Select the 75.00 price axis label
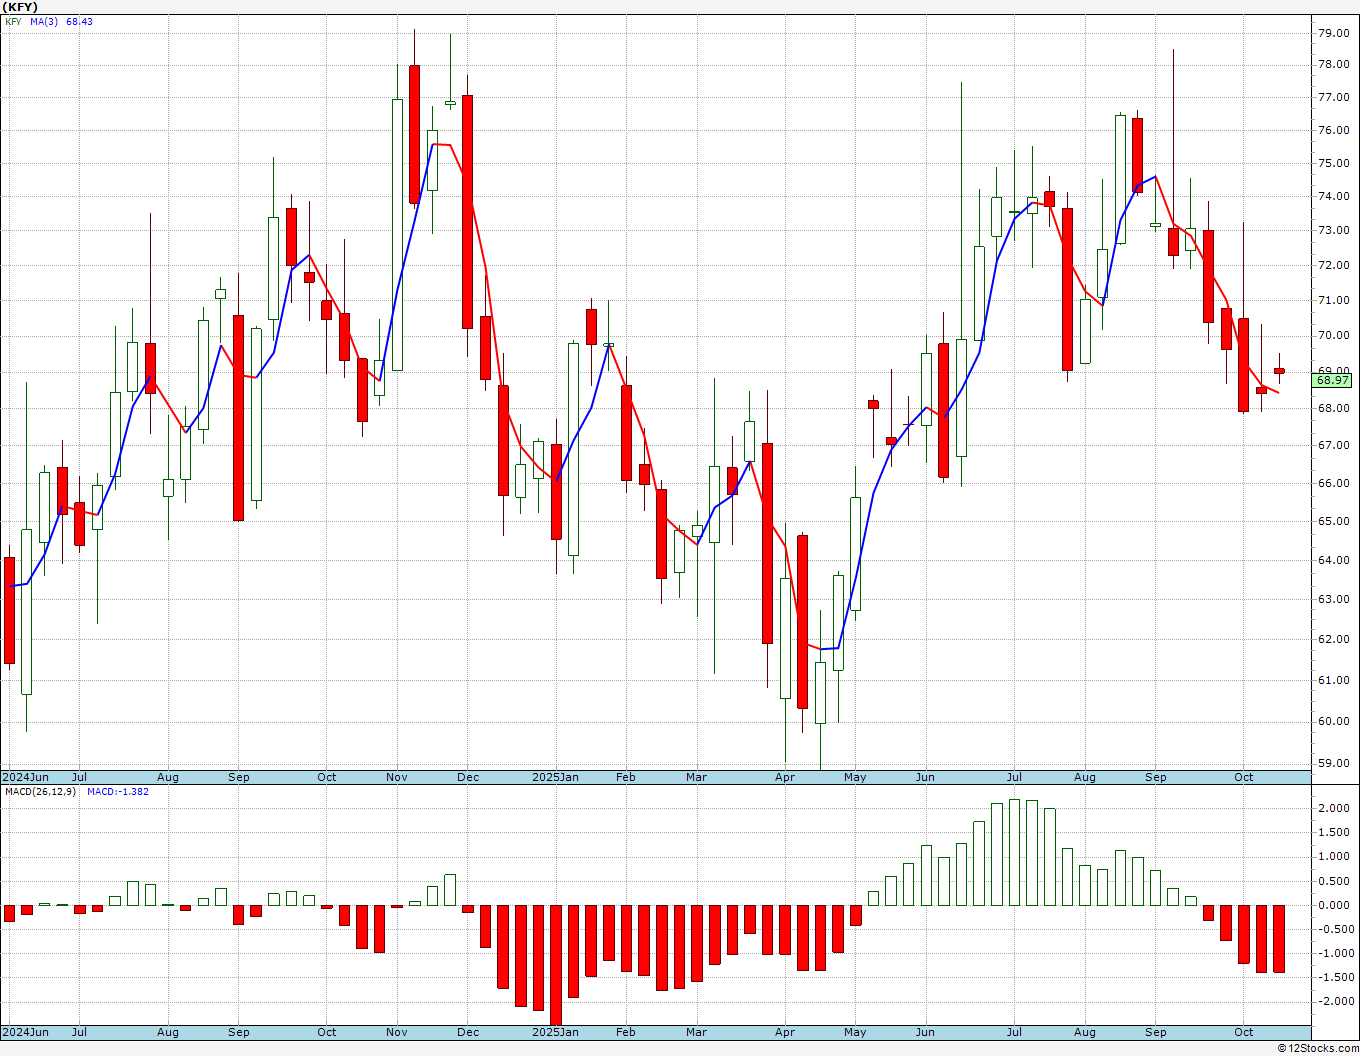Screen dimensions: 1360x1056 [x=1333, y=162]
